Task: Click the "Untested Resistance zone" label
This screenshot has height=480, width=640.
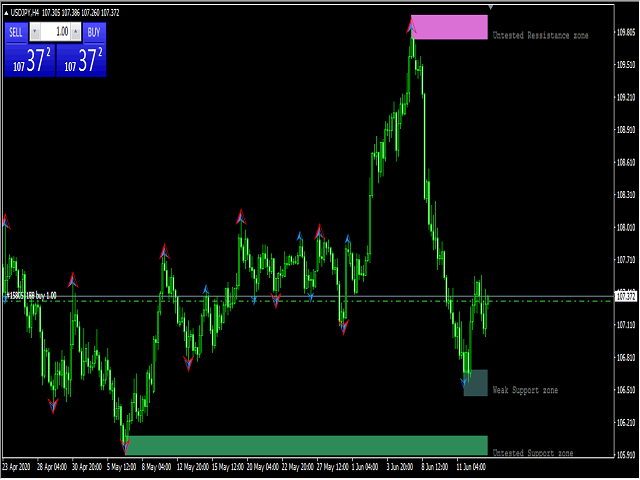Action: 540,36
